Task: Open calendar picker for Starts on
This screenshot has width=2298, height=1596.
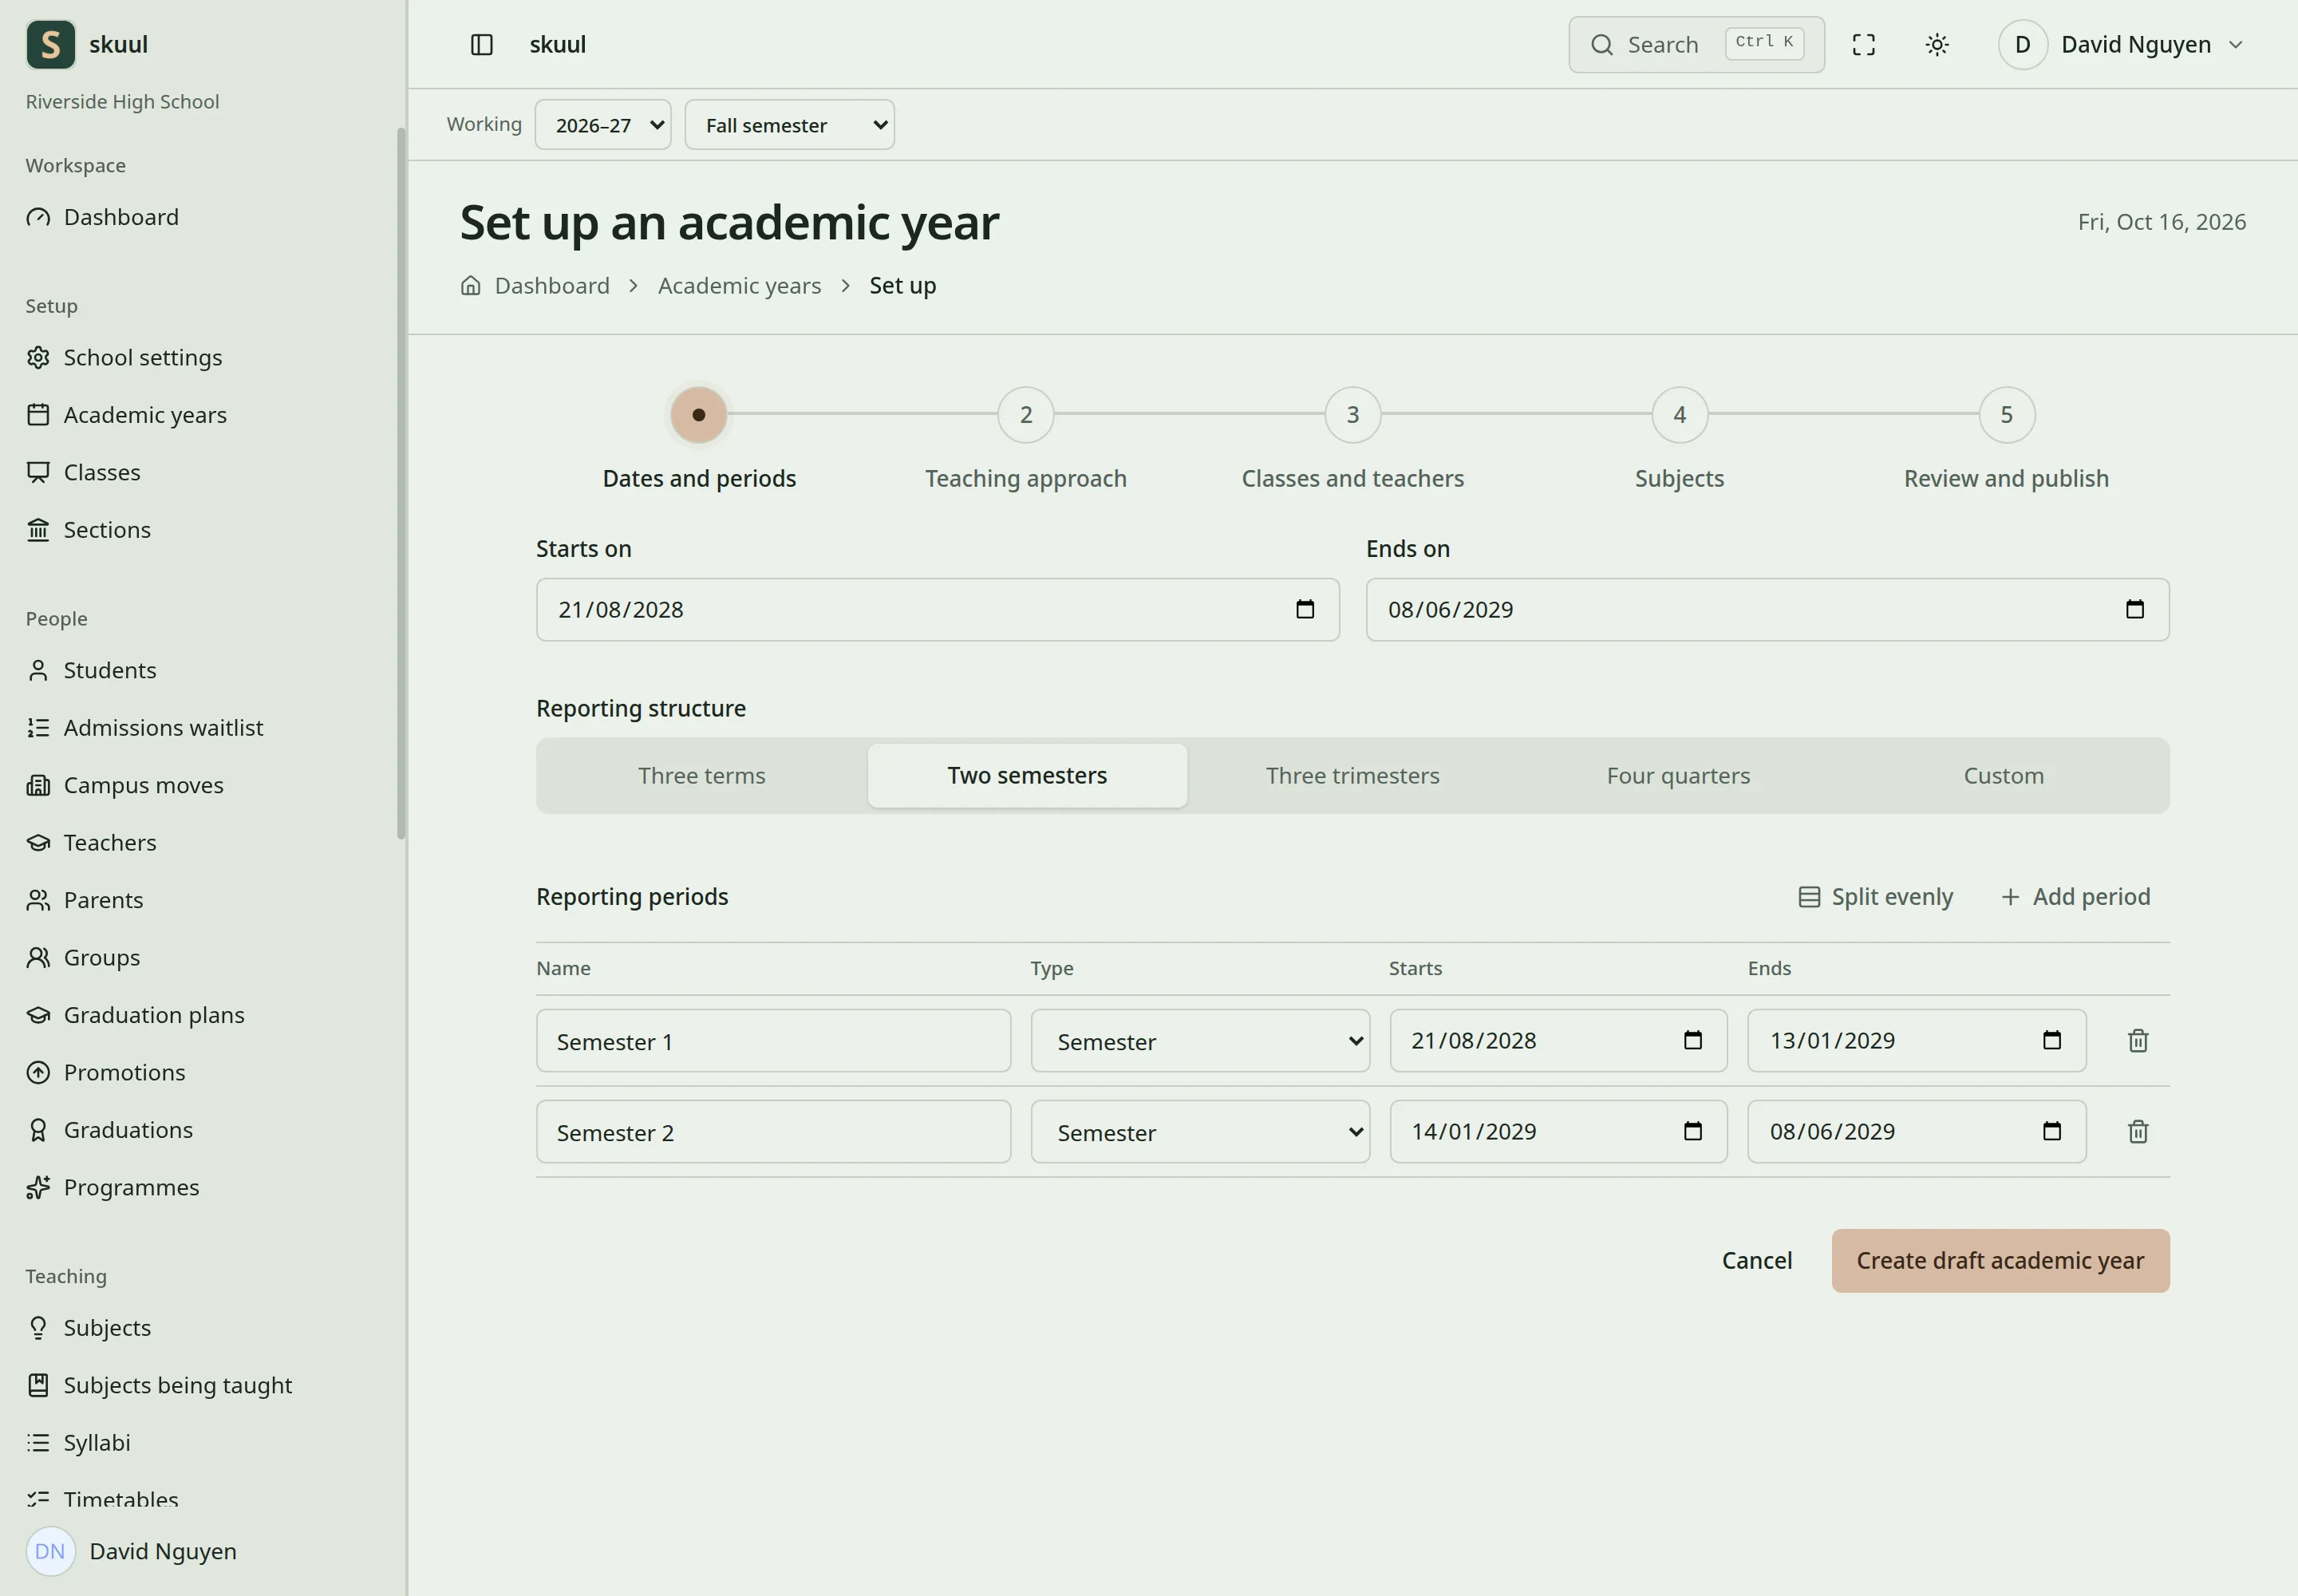Action: tap(1305, 610)
